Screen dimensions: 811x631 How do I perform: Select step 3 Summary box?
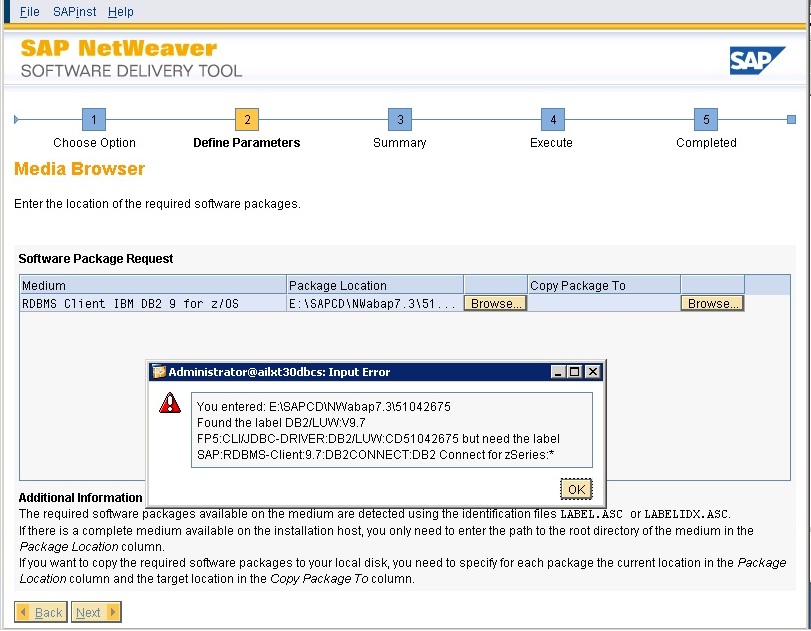[x=400, y=119]
